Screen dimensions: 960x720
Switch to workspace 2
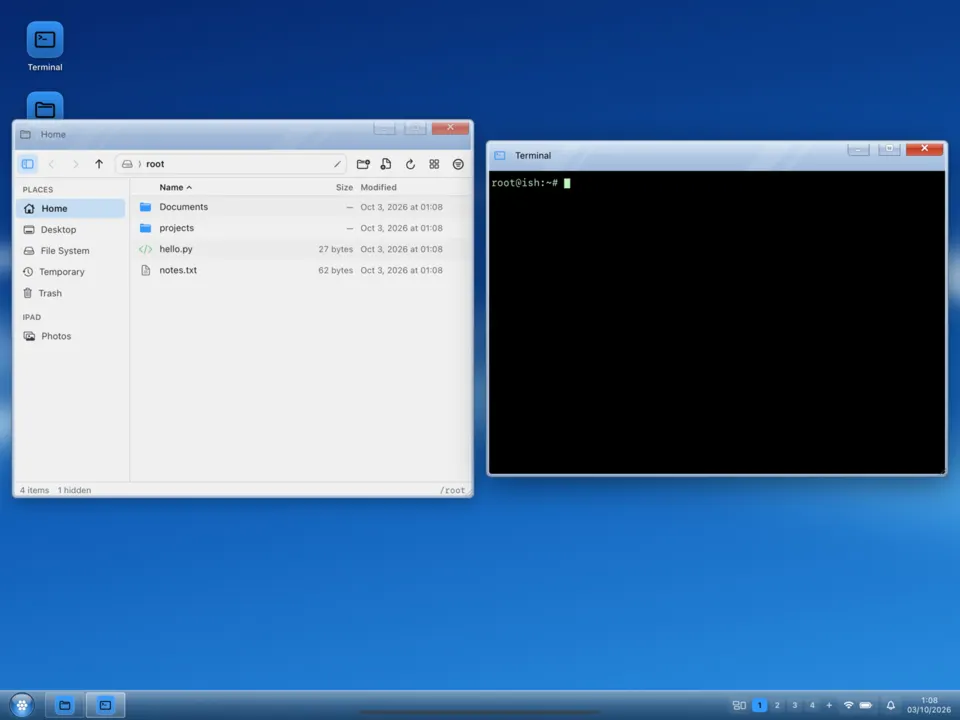[777, 705]
